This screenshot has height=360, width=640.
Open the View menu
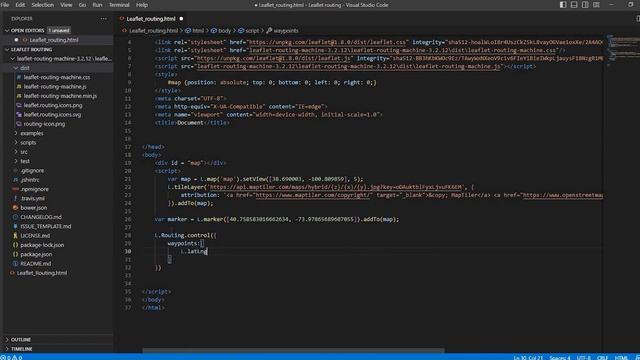tap(66, 5)
